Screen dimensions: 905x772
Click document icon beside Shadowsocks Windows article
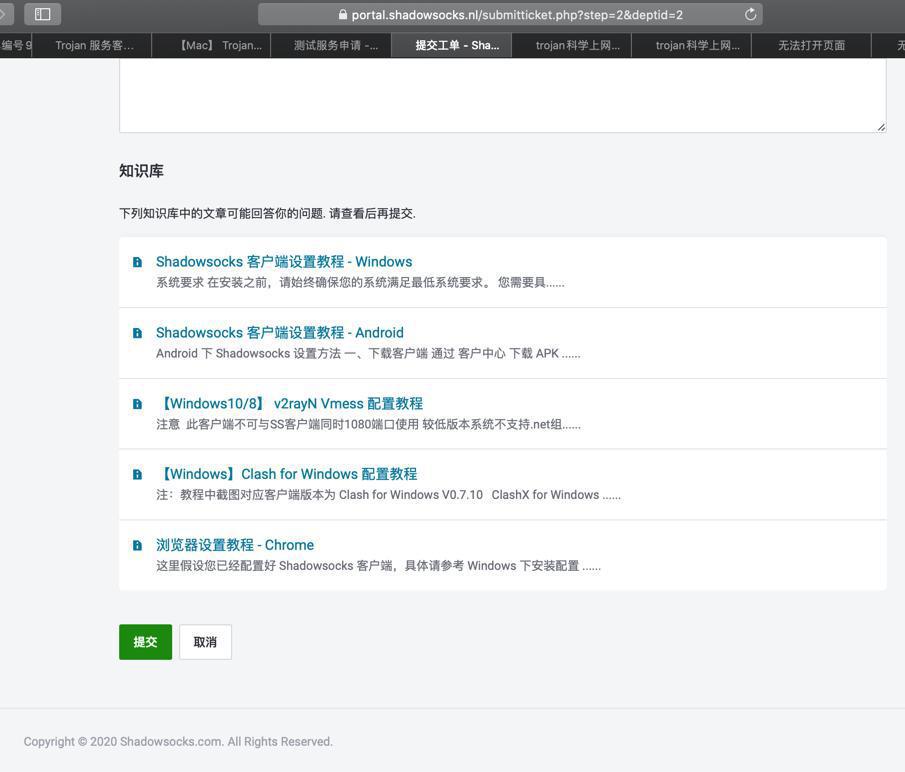click(x=137, y=262)
